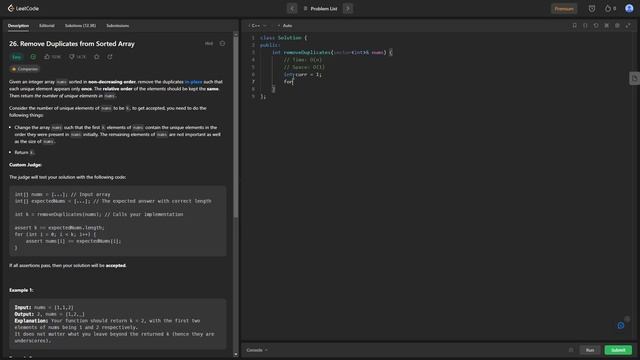The width and height of the screenshot is (640, 360).
Task: Open the shield badge icon in header
Action: pos(591,9)
